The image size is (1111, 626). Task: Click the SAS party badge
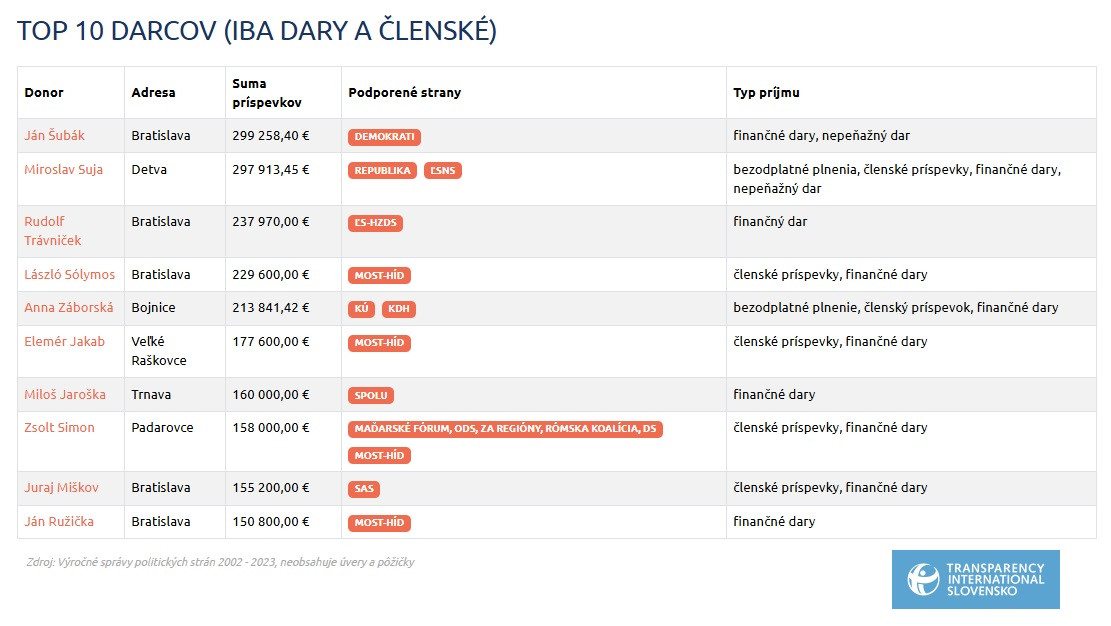point(363,489)
